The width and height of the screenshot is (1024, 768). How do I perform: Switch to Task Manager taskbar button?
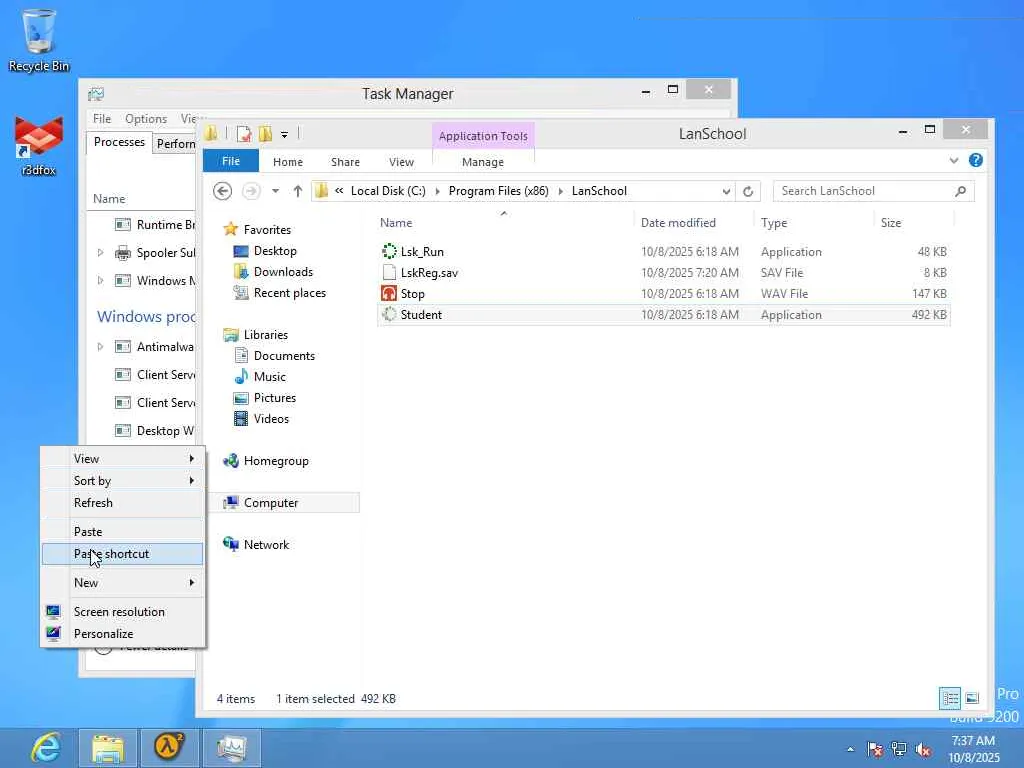[231, 748]
